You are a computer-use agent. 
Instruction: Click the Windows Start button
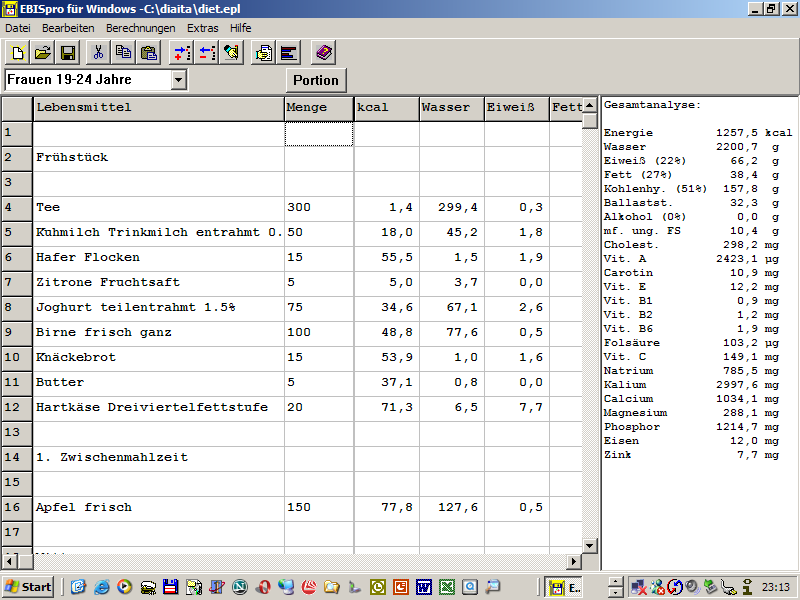pos(28,587)
